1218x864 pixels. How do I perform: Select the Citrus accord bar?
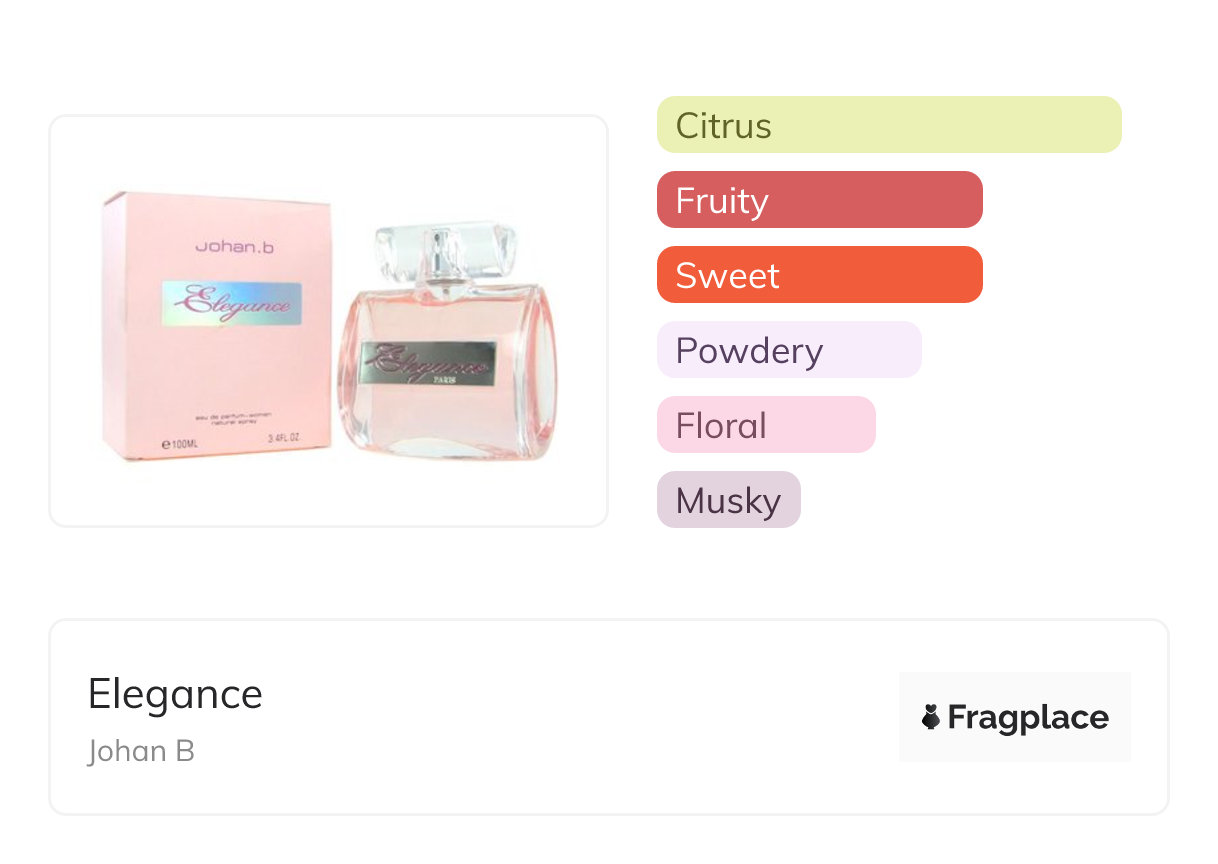coord(888,125)
